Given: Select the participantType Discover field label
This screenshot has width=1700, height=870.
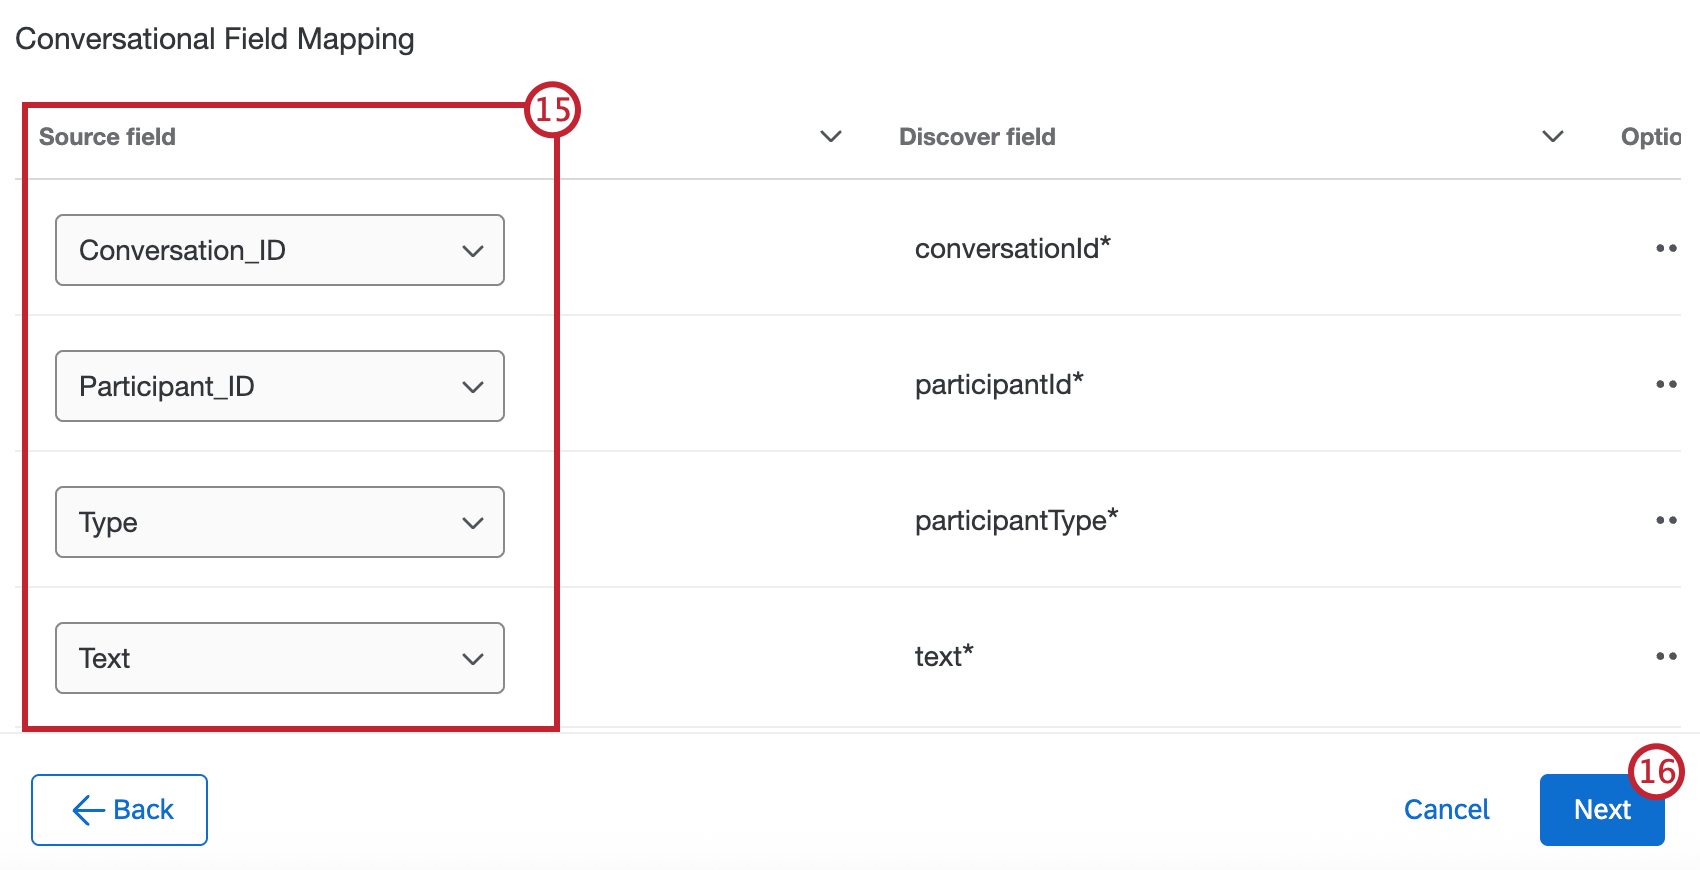Looking at the screenshot, I should [1015, 520].
